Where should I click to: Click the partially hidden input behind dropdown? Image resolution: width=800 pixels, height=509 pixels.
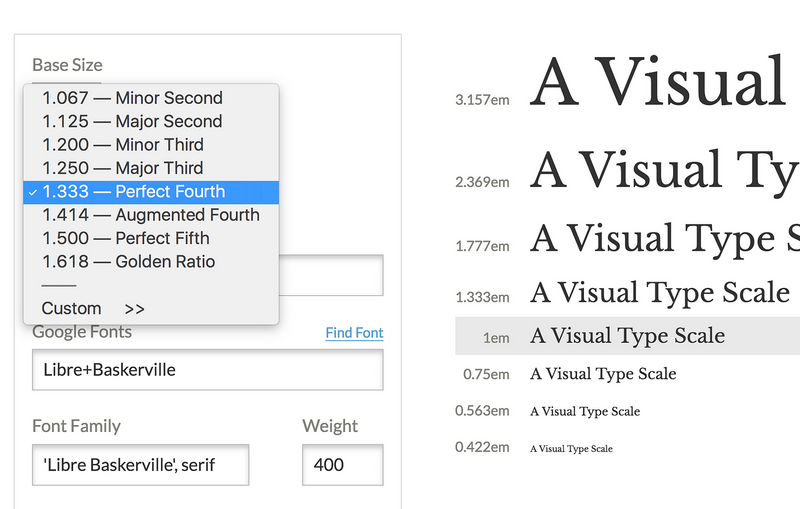click(x=331, y=275)
